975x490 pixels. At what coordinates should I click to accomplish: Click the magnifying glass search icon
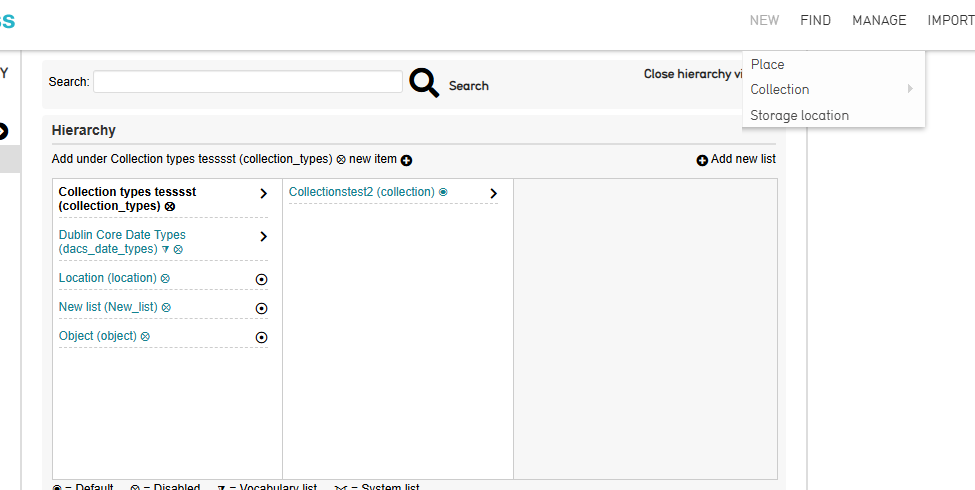pos(424,83)
